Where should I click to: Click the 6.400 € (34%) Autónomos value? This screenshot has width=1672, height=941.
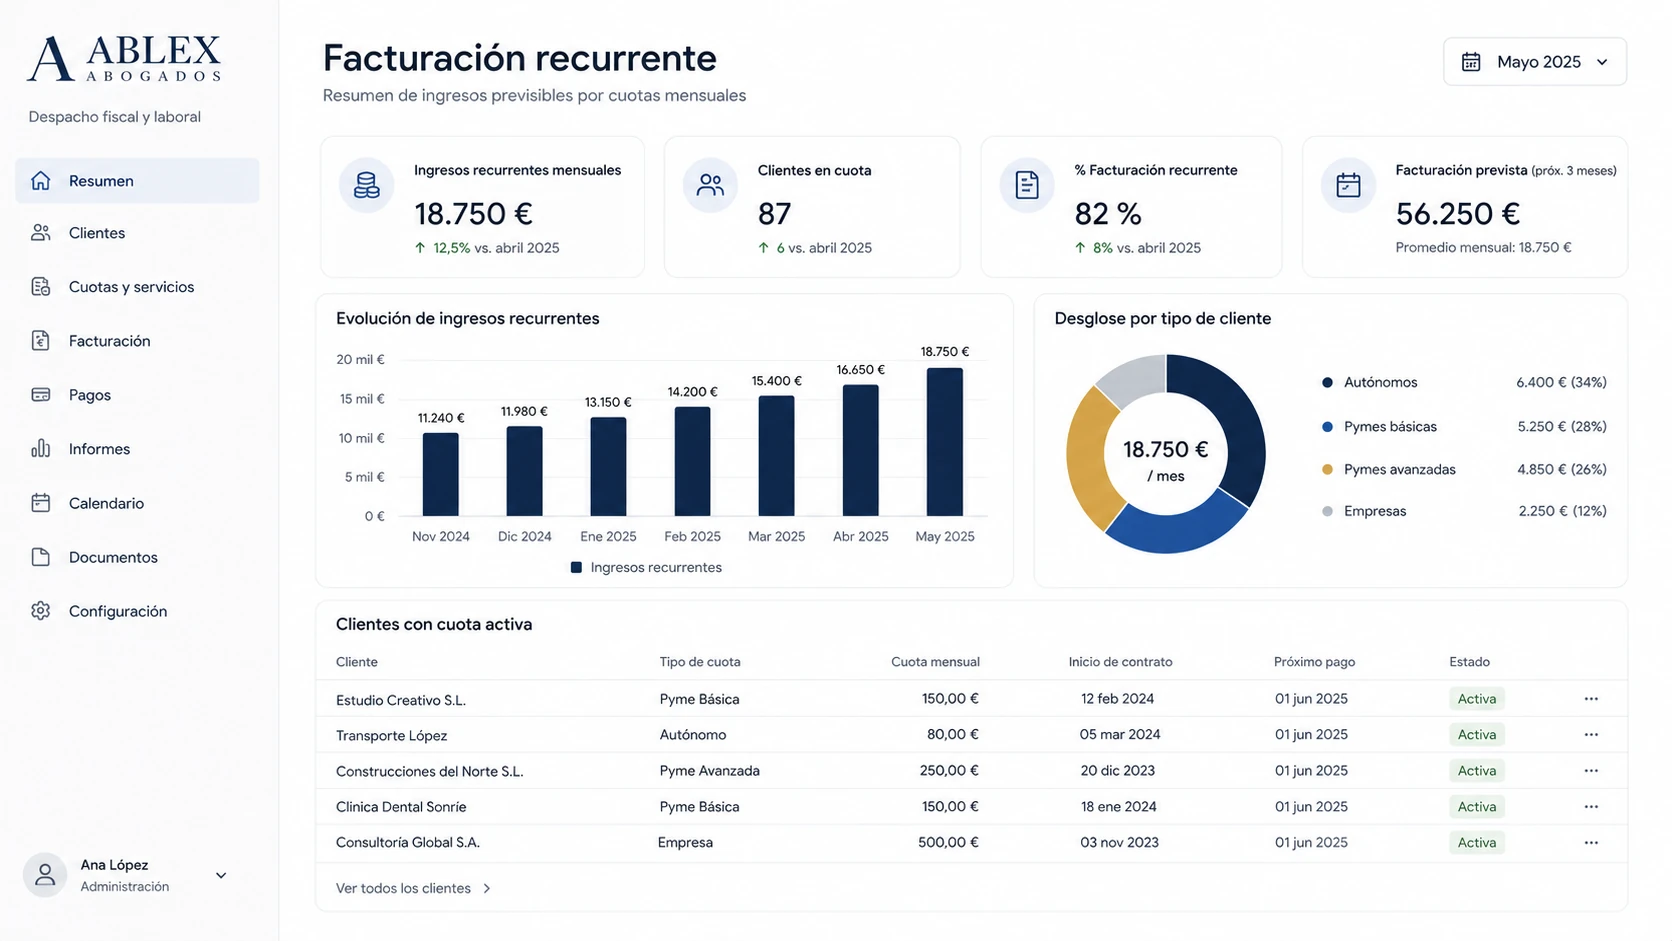(1561, 383)
